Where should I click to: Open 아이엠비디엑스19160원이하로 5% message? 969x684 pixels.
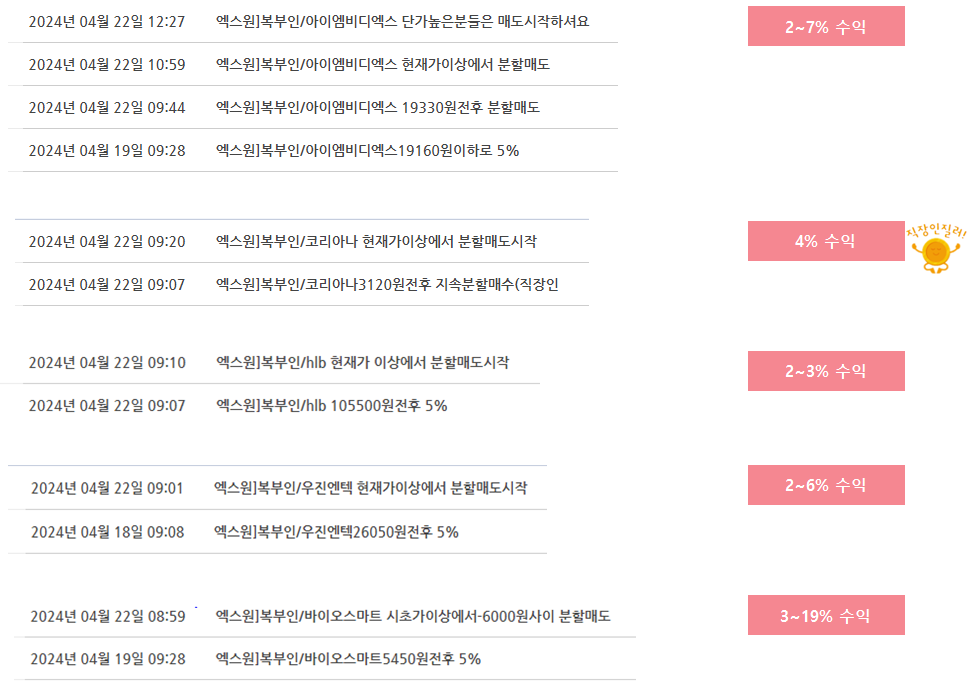coord(367,151)
